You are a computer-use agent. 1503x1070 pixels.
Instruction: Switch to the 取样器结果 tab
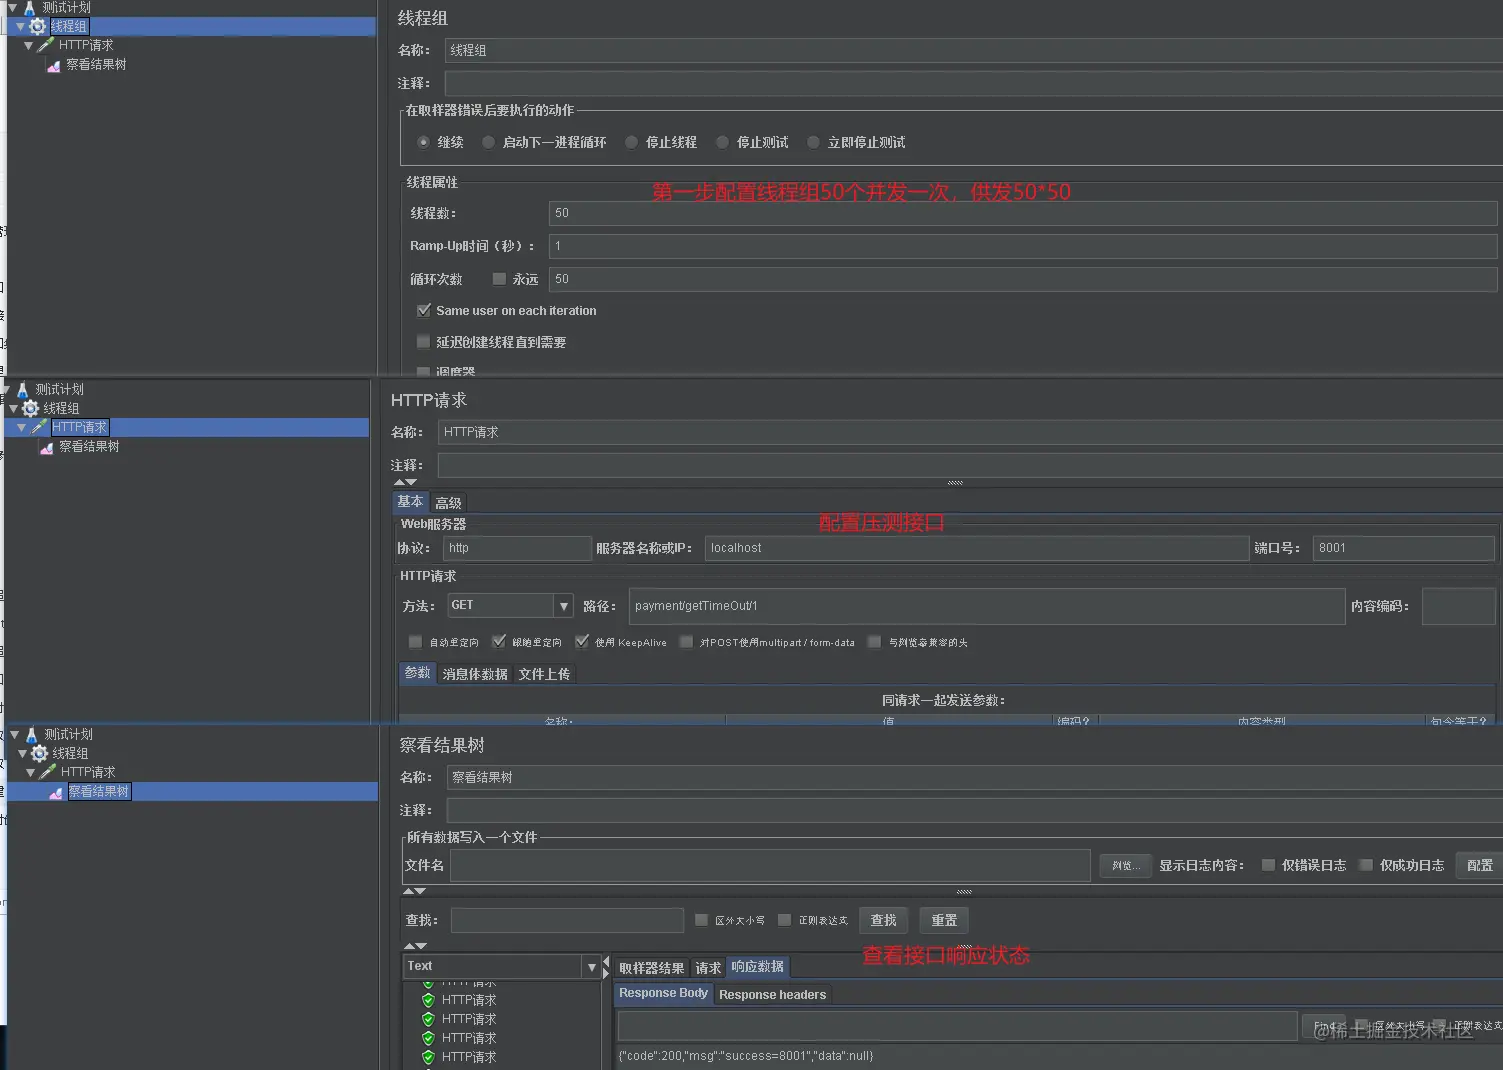pyautogui.click(x=651, y=968)
